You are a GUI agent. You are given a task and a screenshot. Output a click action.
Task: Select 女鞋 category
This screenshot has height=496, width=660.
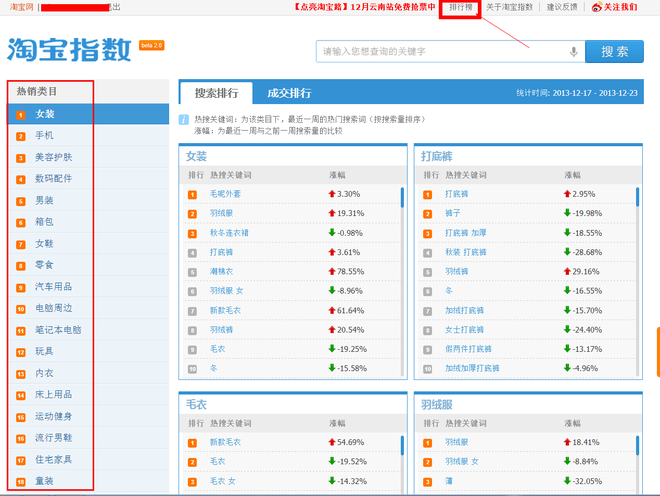click(x=88, y=243)
